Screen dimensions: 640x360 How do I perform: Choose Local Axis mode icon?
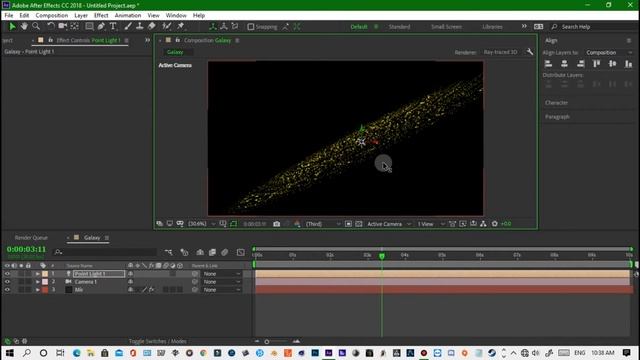coord(212,27)
